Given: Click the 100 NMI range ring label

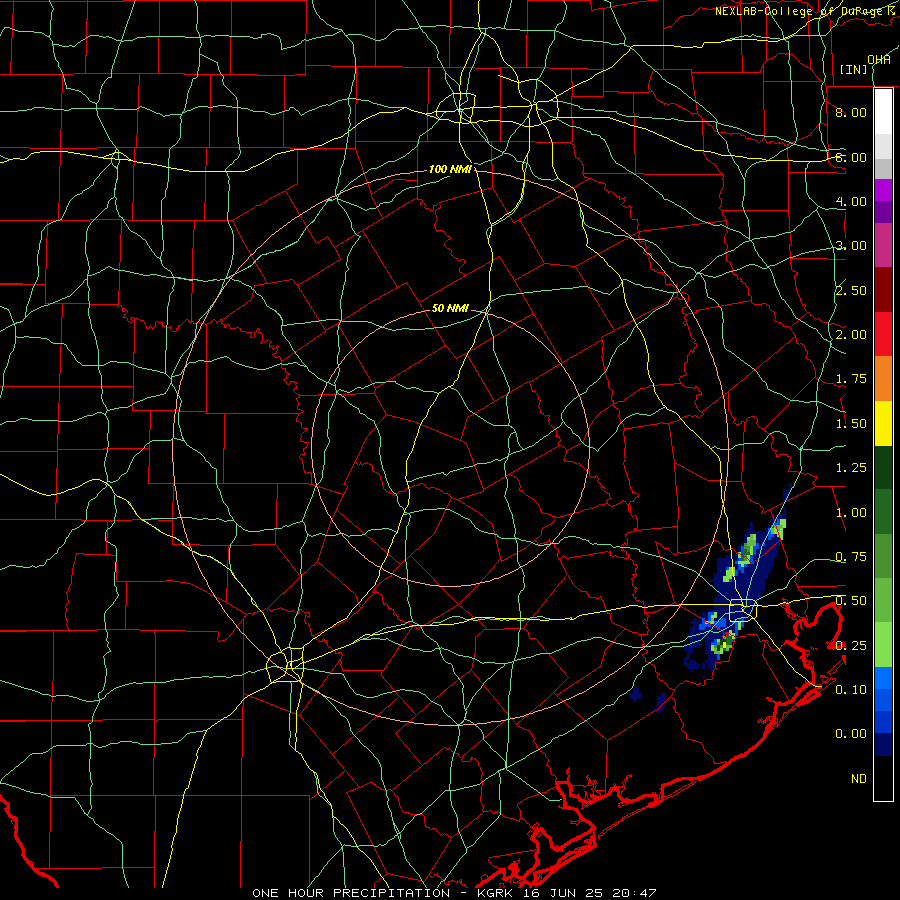Looking at the screenshot, I should click(451, 169).
